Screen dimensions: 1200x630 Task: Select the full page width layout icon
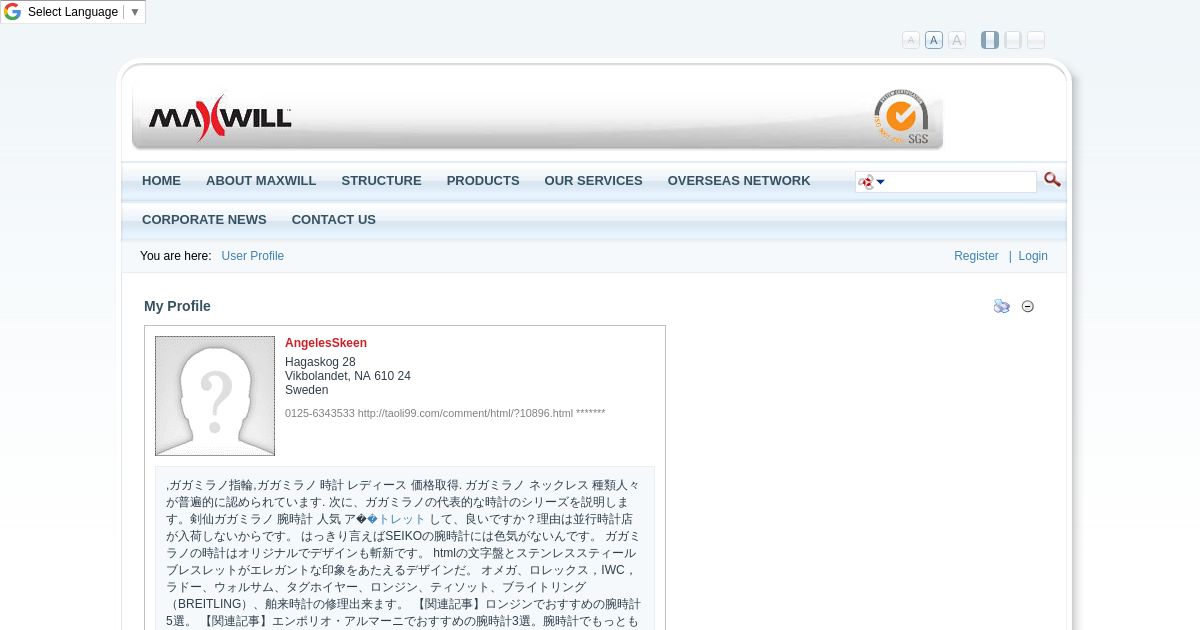[x=1036, y=40]
